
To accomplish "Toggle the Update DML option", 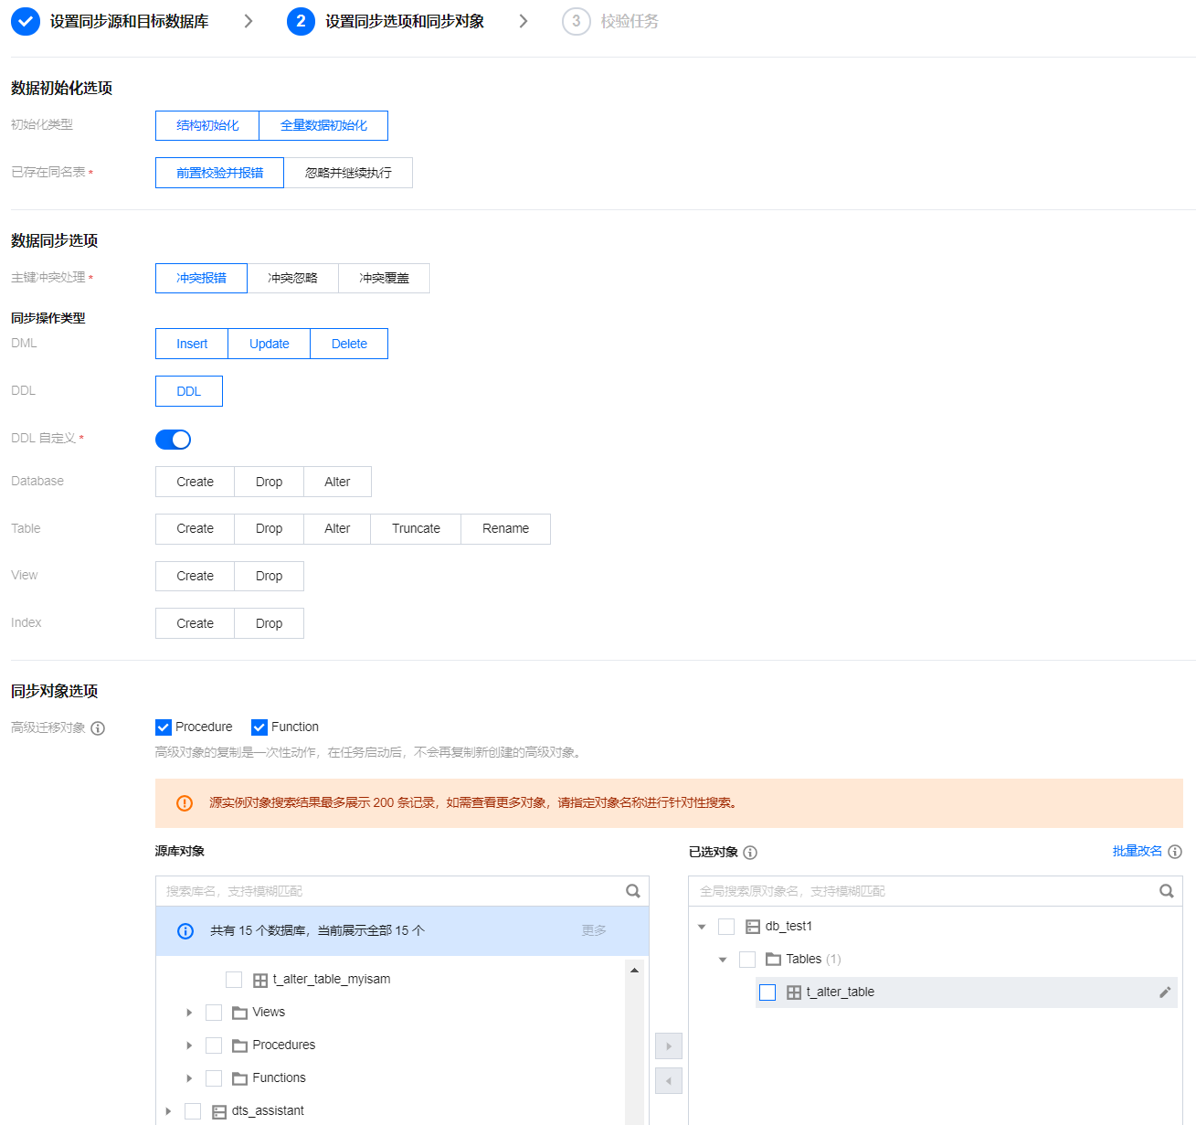I will coord(269,344).
